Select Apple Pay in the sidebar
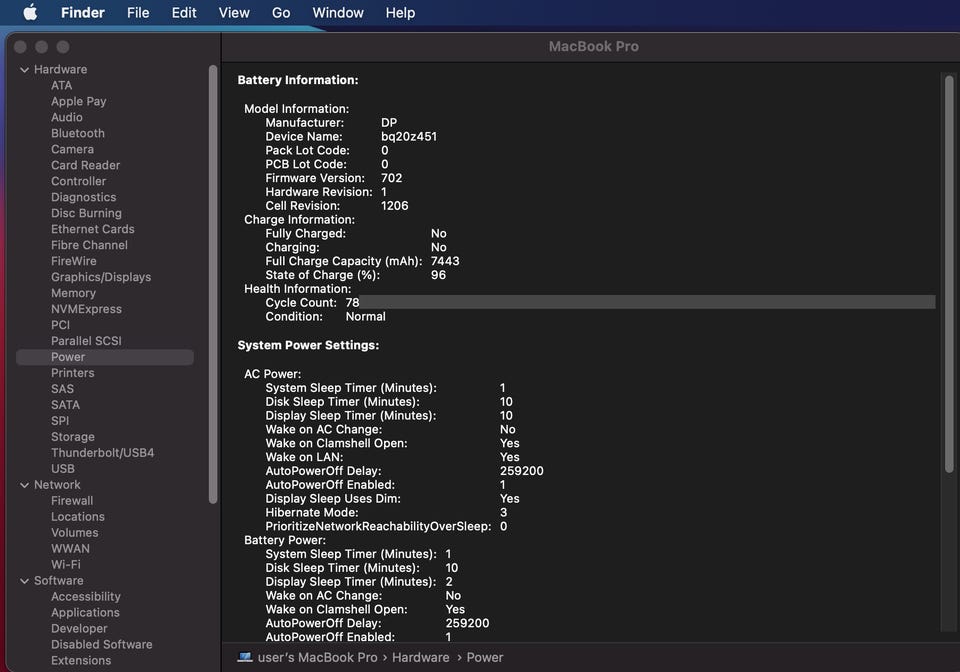 (x=78, y=102)
